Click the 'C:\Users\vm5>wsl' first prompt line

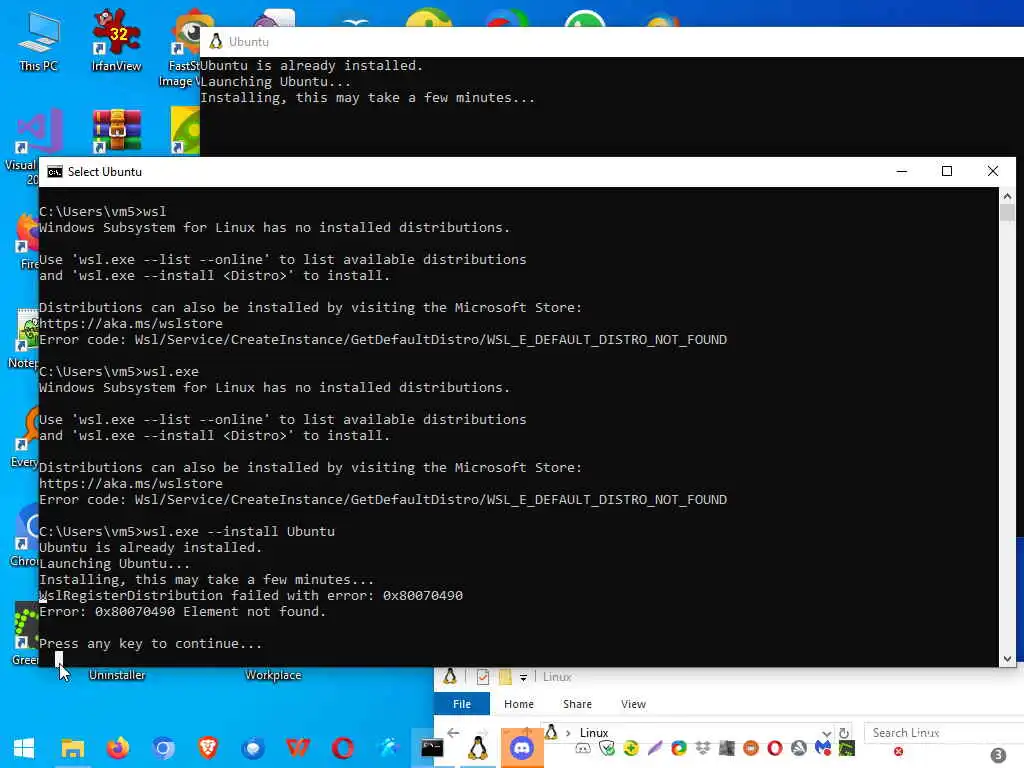[103, 212]
